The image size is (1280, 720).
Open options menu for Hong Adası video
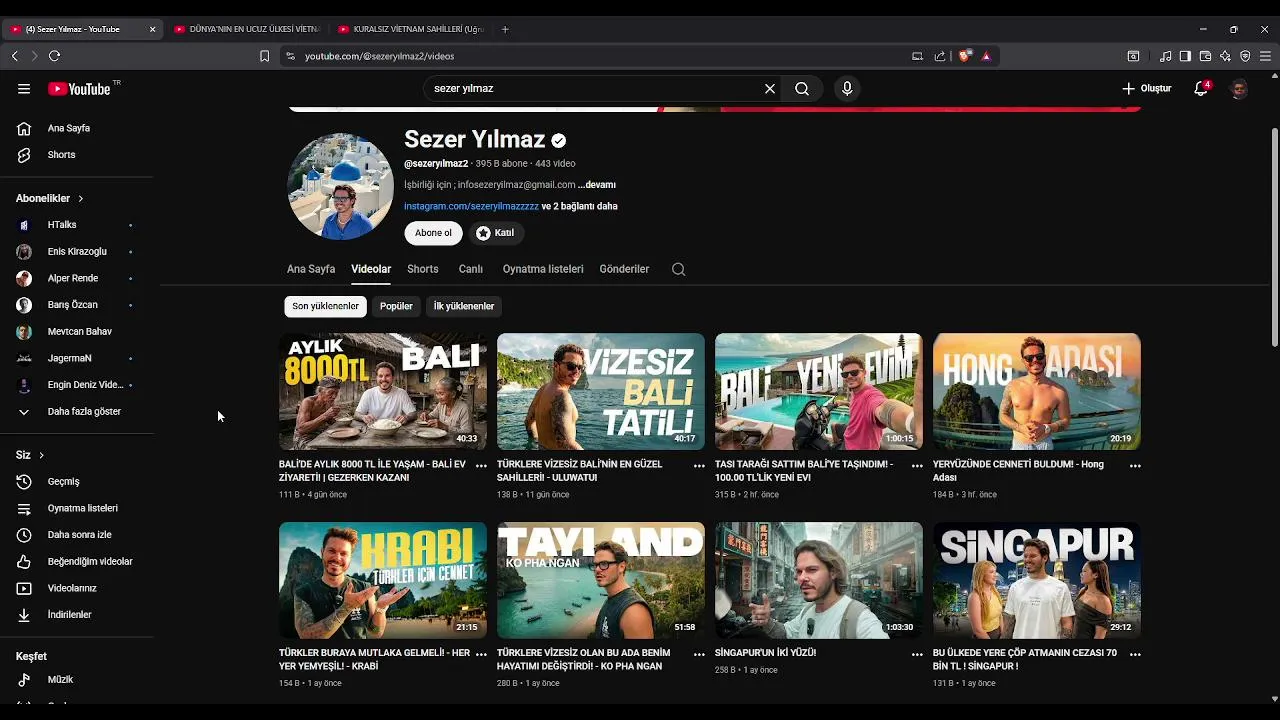[x=1135, y=466]
